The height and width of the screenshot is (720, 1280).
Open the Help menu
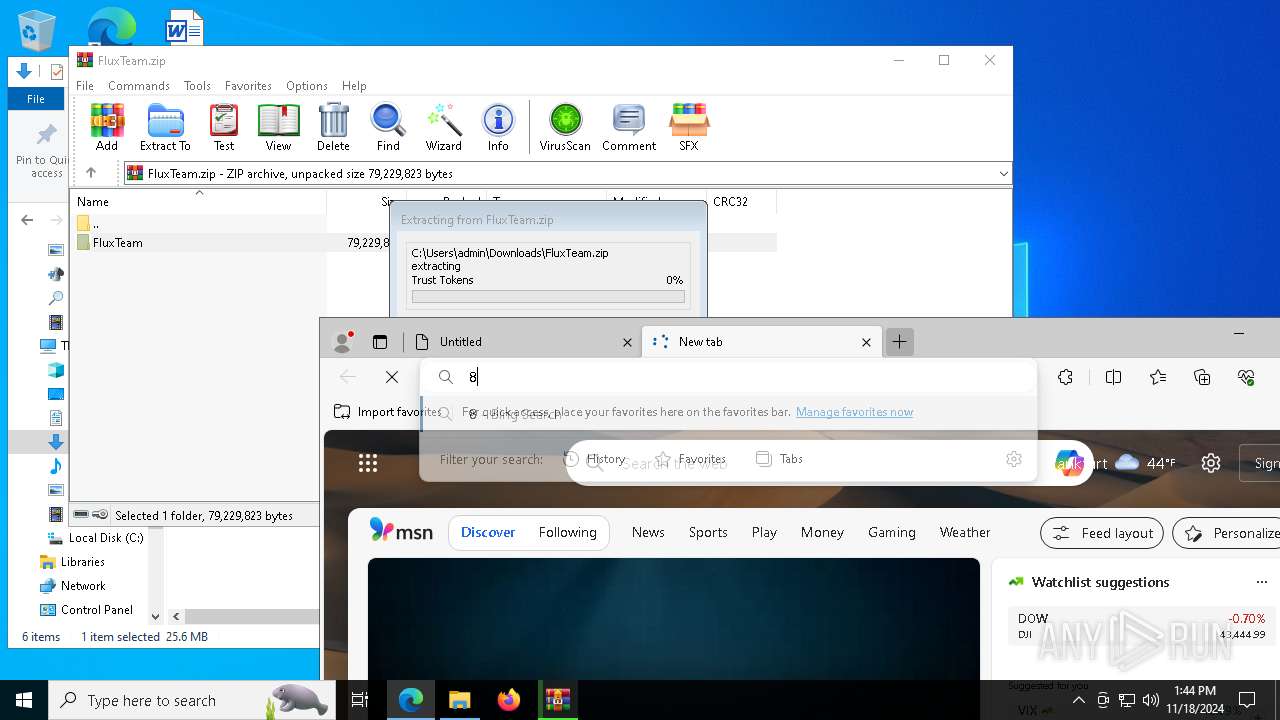354,86
